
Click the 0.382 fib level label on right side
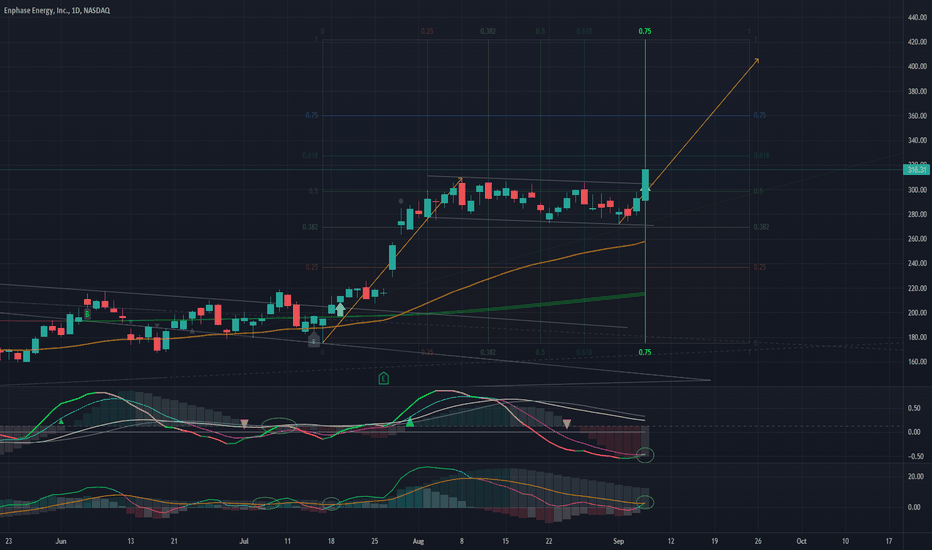tap(761, 227)
